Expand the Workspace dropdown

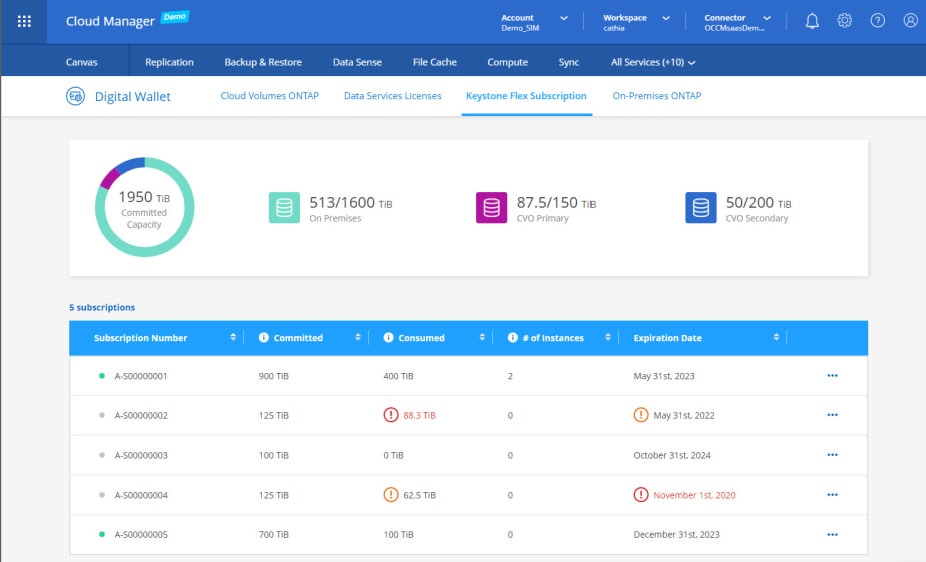[665, 18]
